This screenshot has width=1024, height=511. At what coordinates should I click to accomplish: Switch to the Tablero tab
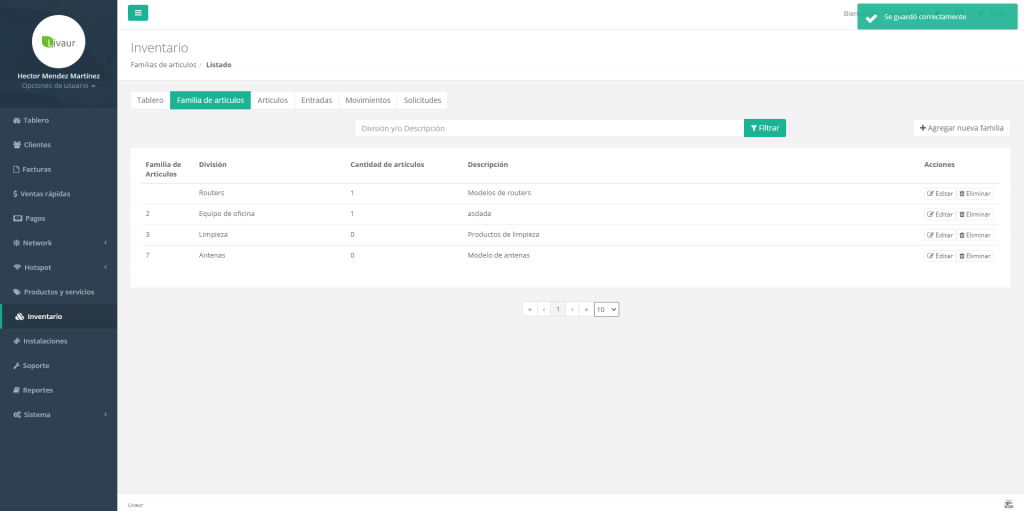150,100
